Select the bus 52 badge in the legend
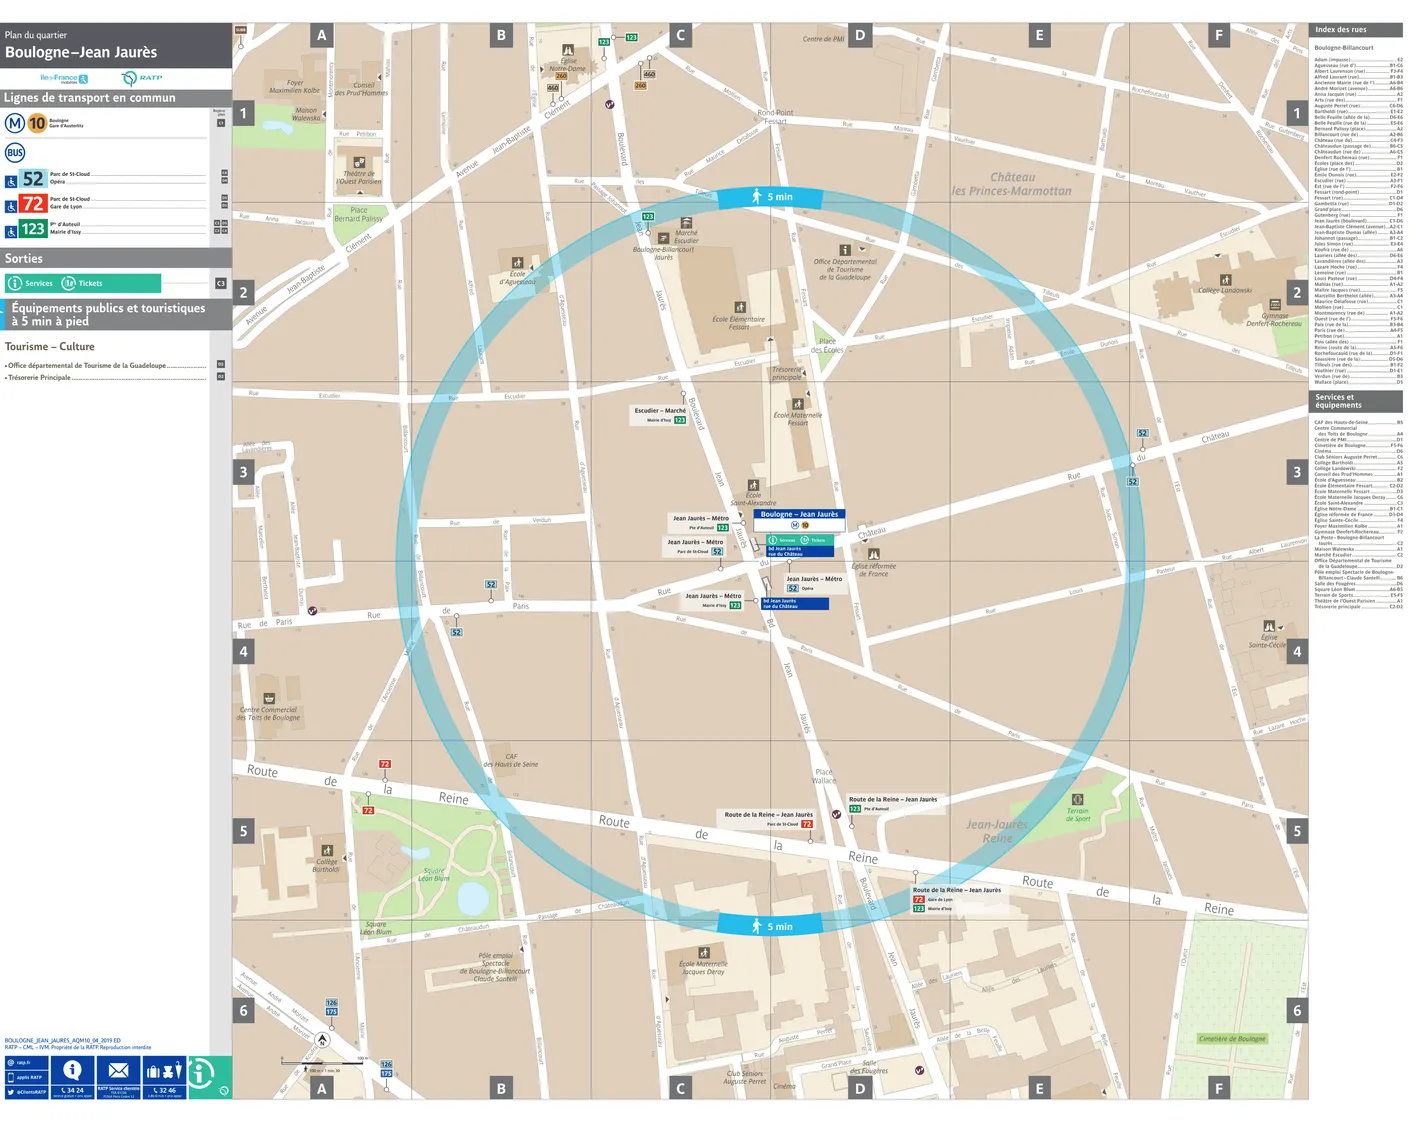The image size is (1416, 1122). pyautogui.click(x=33, y=179)
